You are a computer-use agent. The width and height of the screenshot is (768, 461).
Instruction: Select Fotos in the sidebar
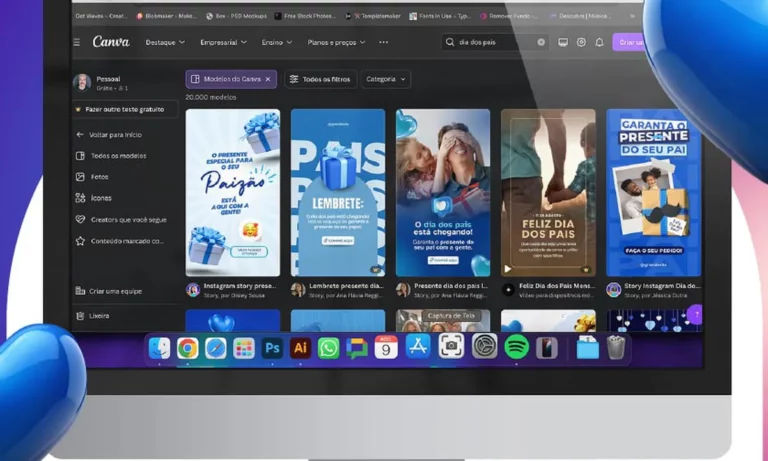[92, 177]
